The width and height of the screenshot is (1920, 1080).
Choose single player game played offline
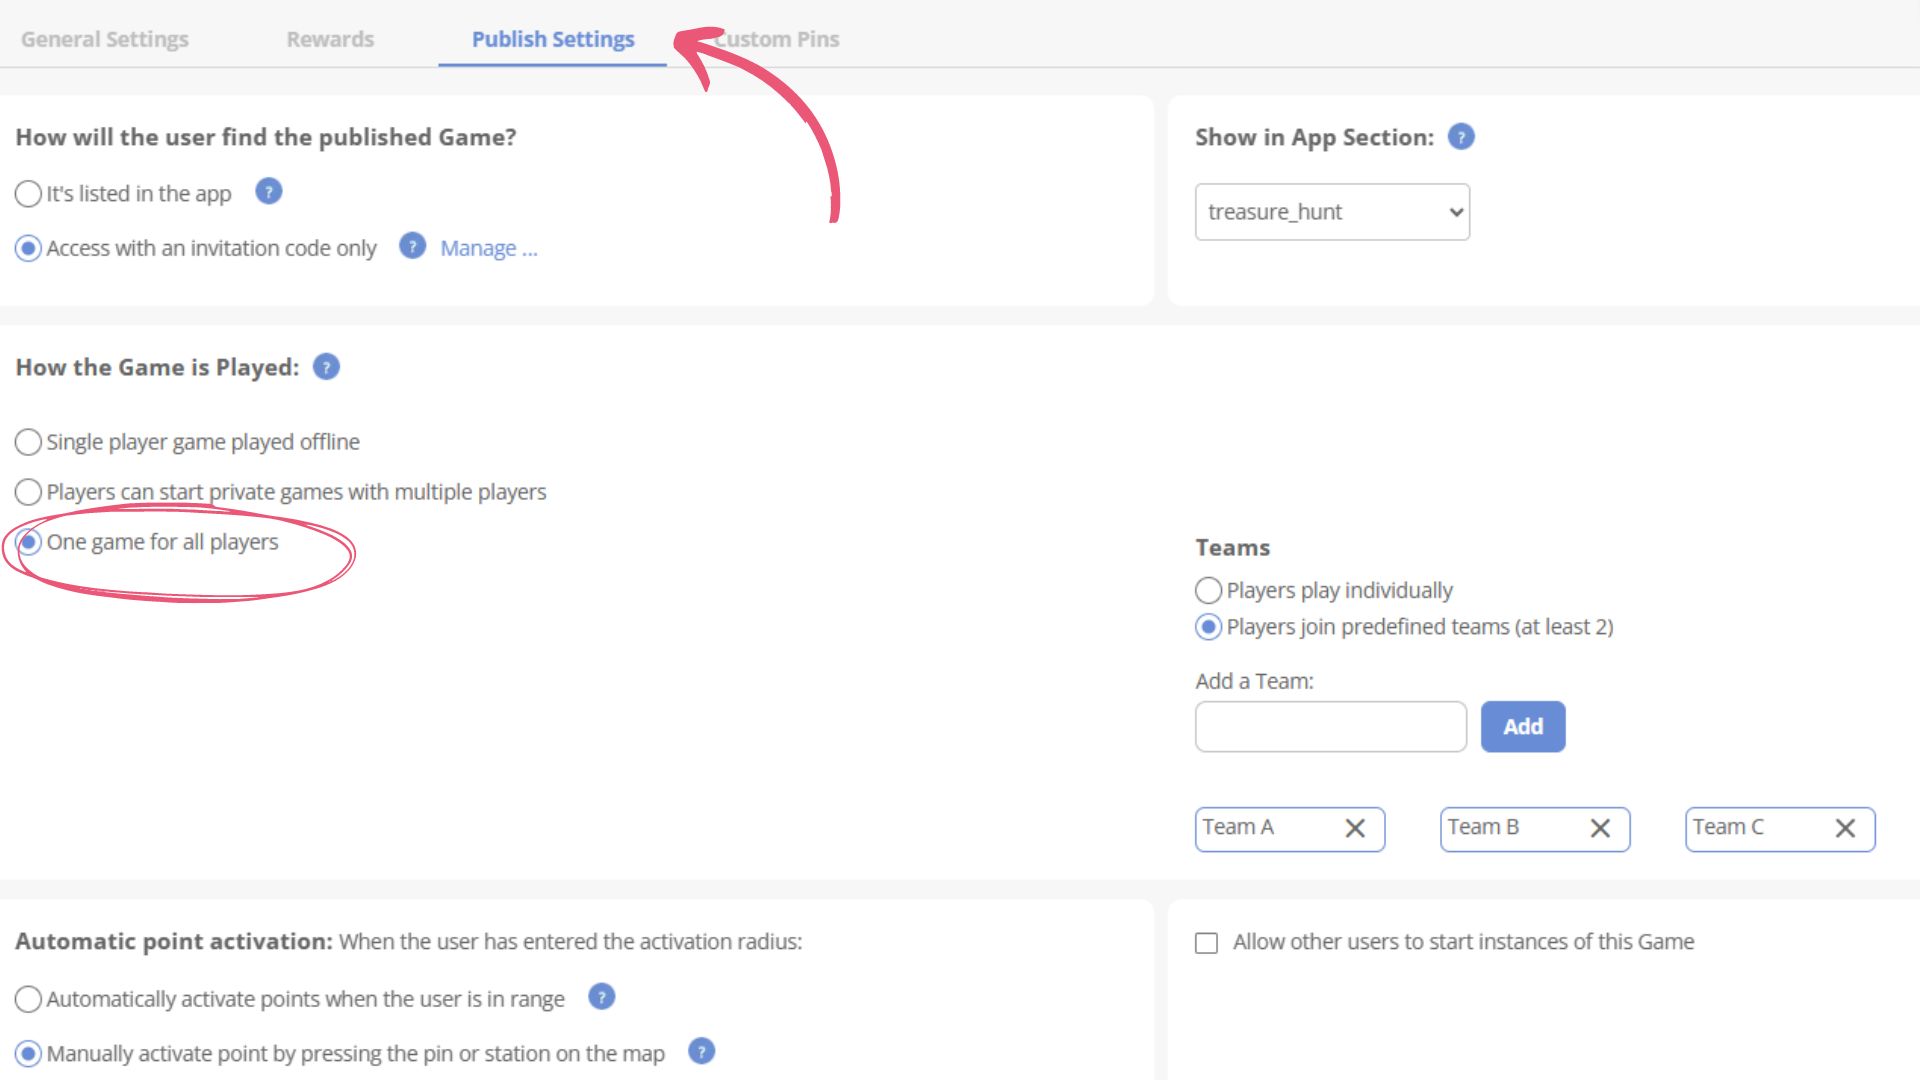[x=28, y=442]
